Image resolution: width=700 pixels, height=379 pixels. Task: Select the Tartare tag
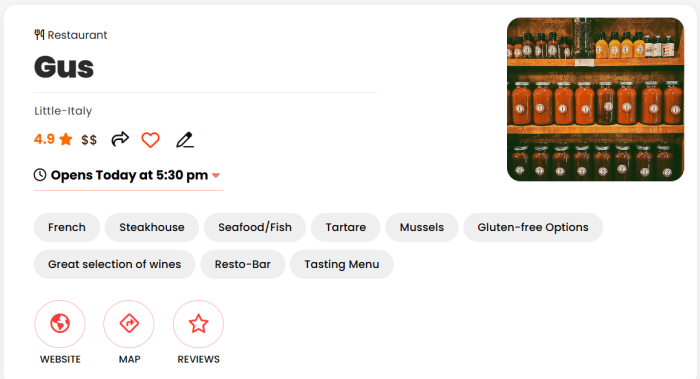346,227
